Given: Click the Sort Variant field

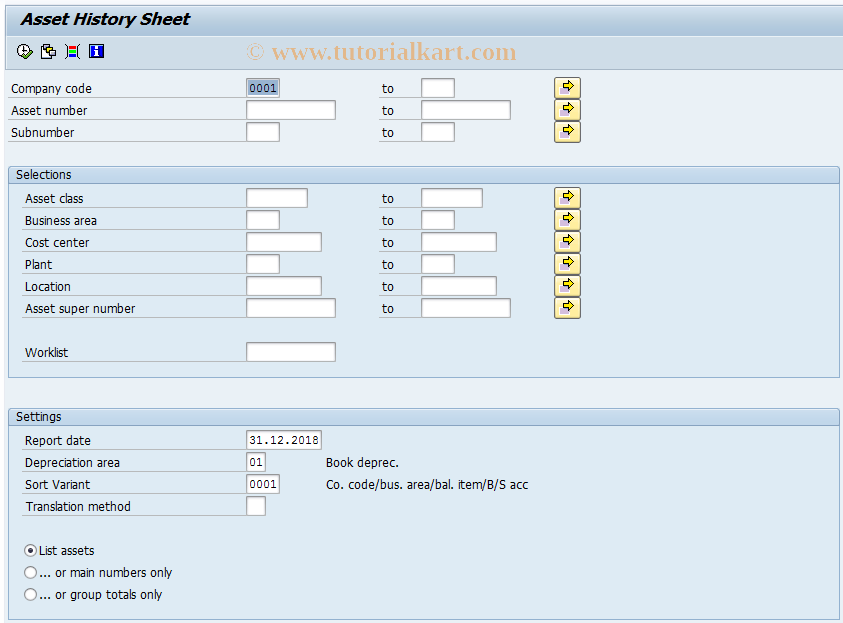Looking at the screenshot, I should [263, 484].
